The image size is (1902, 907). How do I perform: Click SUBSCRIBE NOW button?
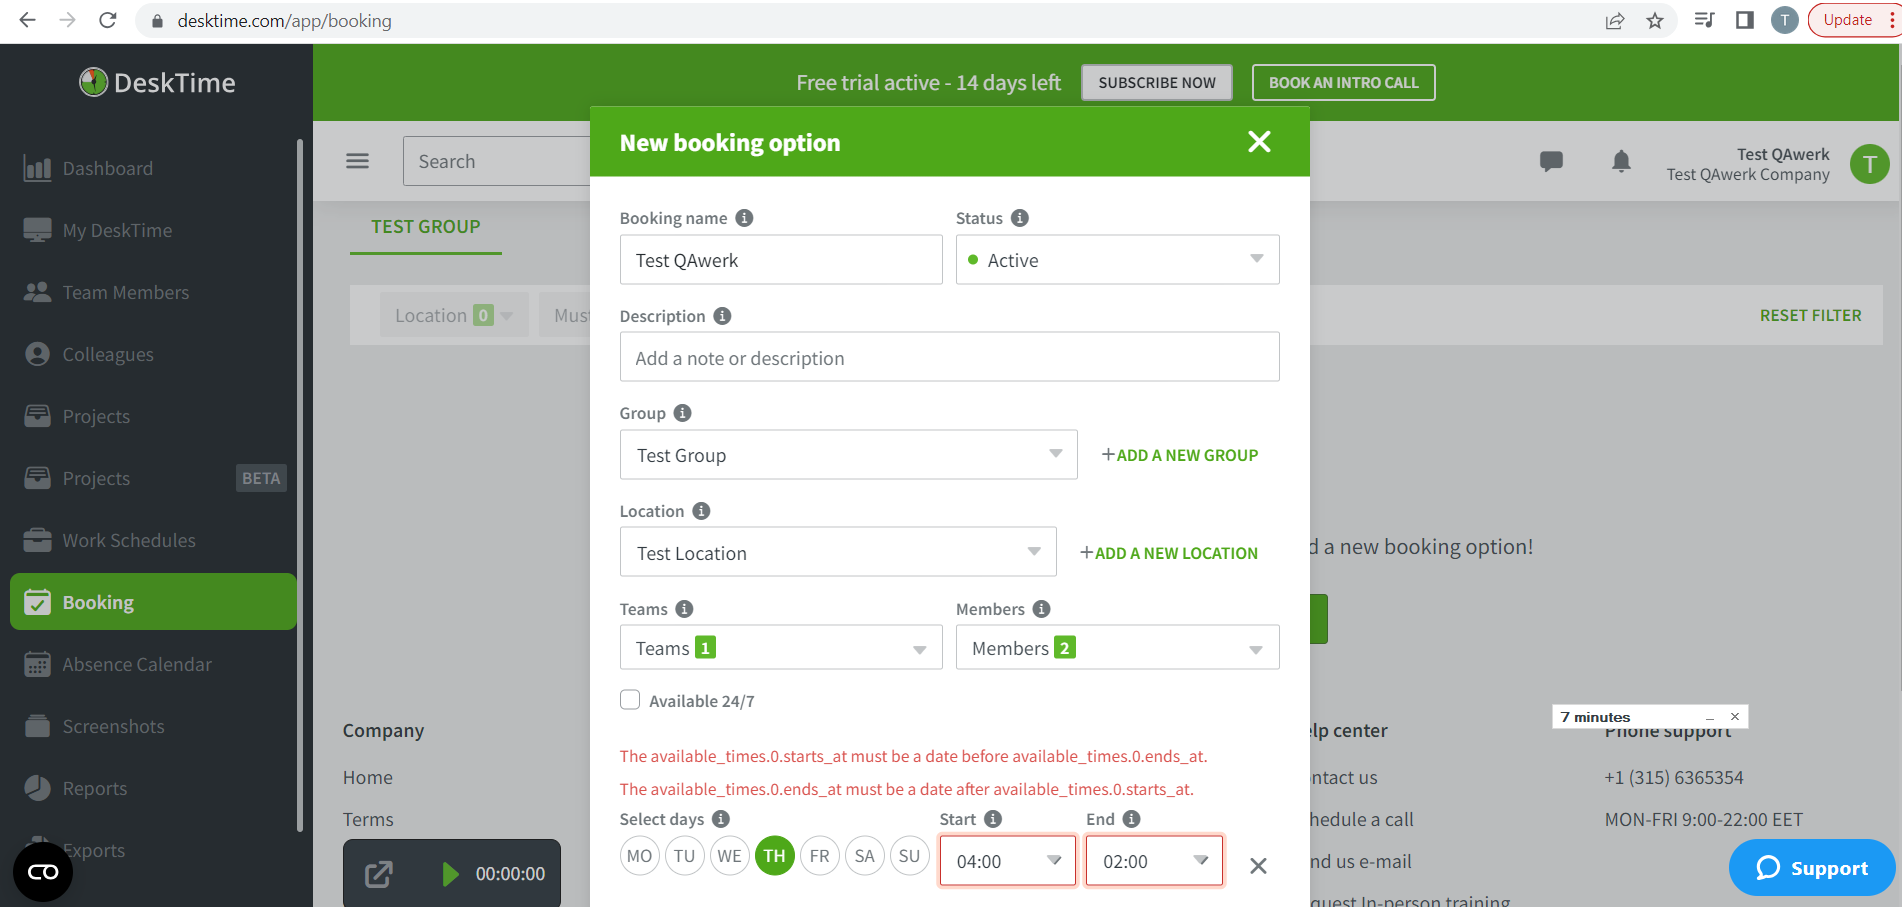pos(1157,83)
